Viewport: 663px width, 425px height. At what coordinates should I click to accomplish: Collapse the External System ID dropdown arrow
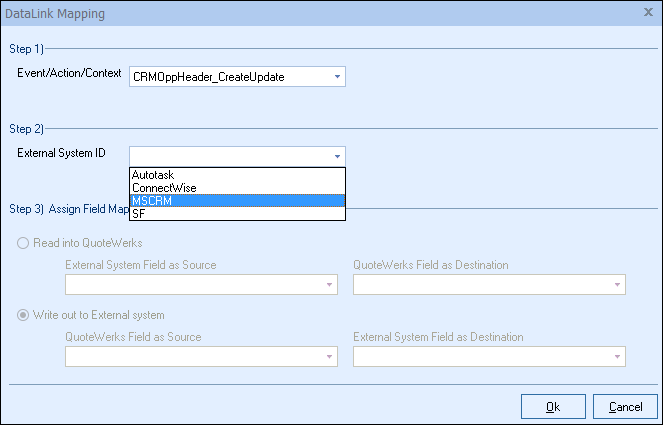[337, 156]
